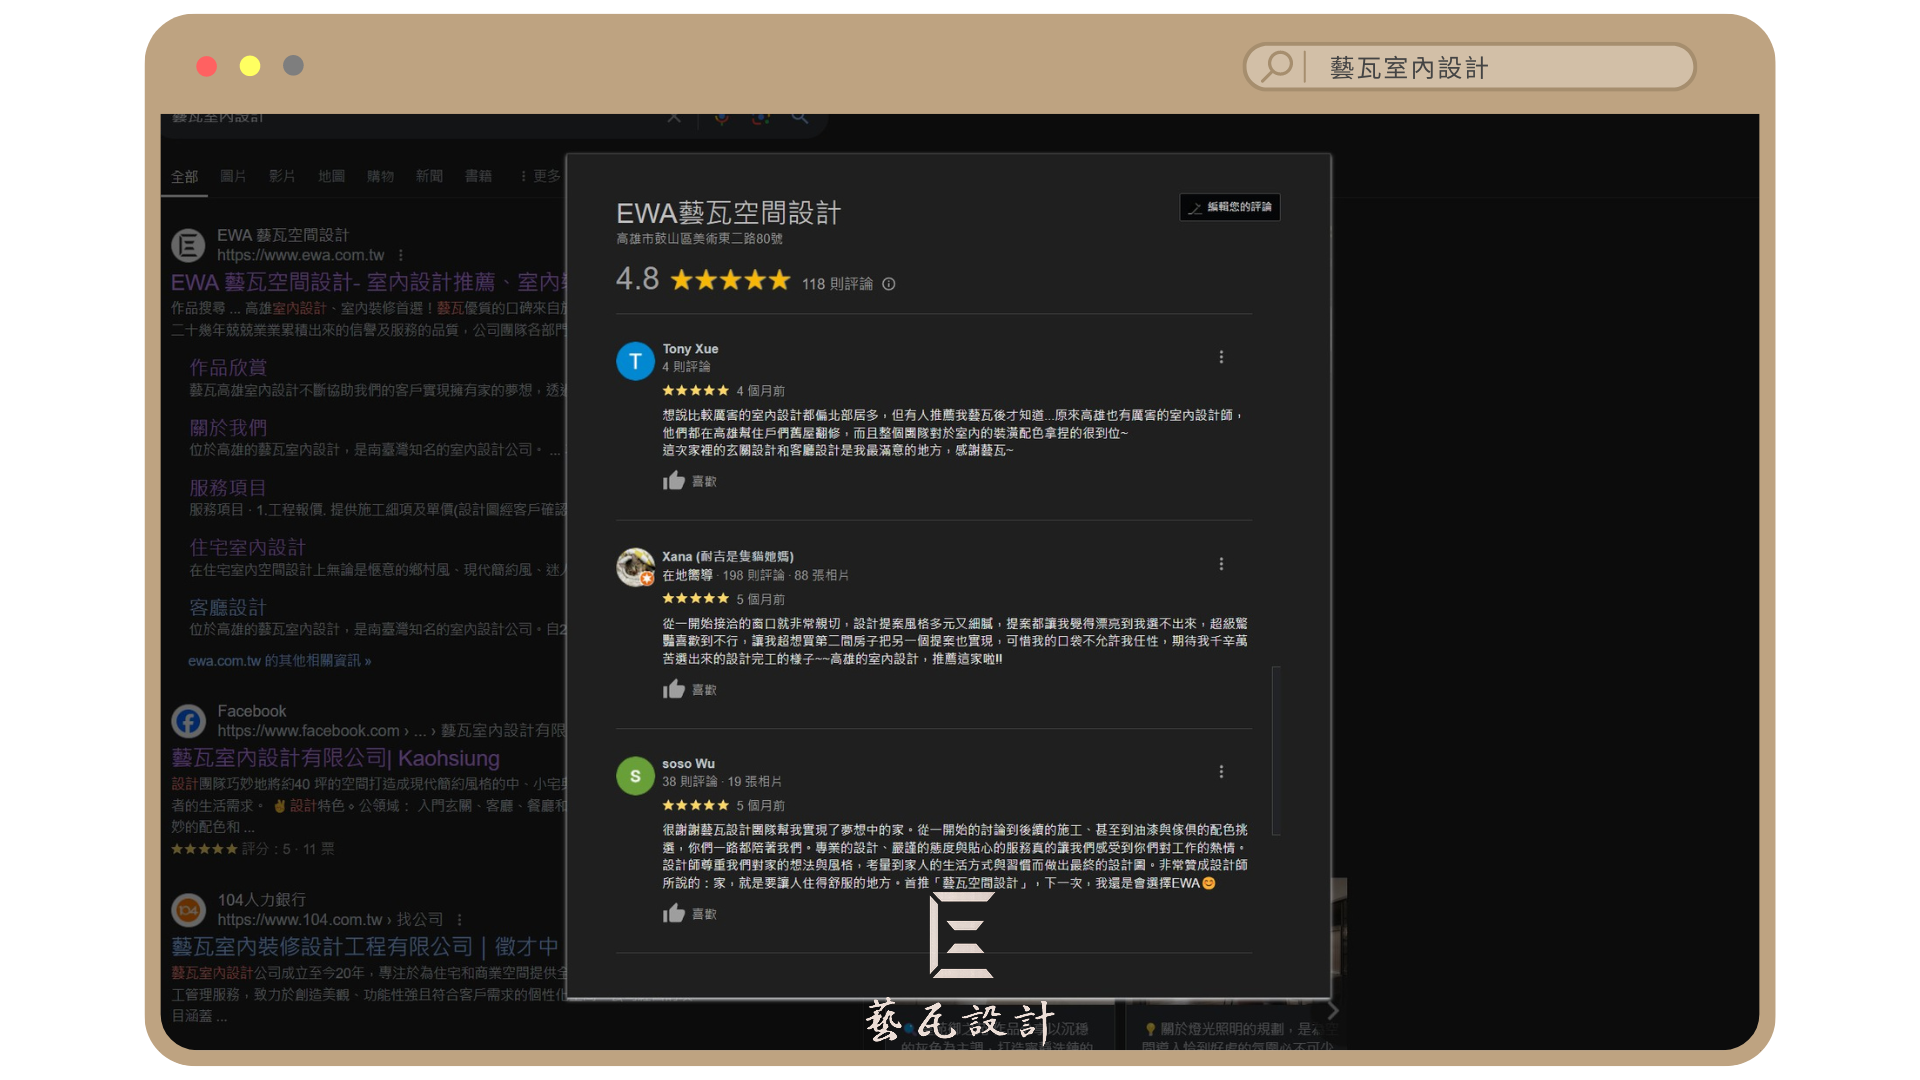The width and height of the screenshot is (1920, 1080).
Task: Open soso Wu reviewer name
Action: (x=688, y=764)
